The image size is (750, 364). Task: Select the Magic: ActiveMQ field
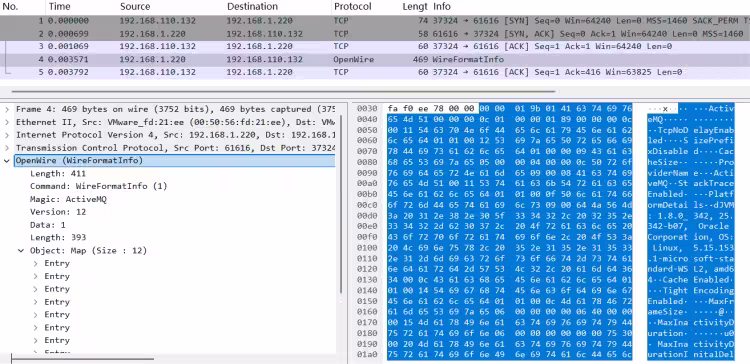[x=68, y=199]
